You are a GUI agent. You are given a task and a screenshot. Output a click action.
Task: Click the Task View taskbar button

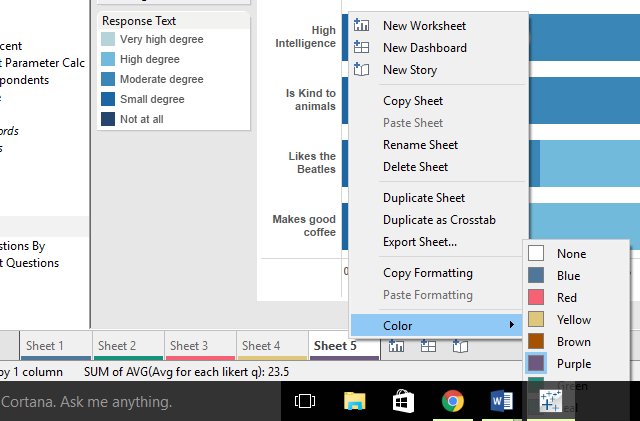click(x=306, y=401)
